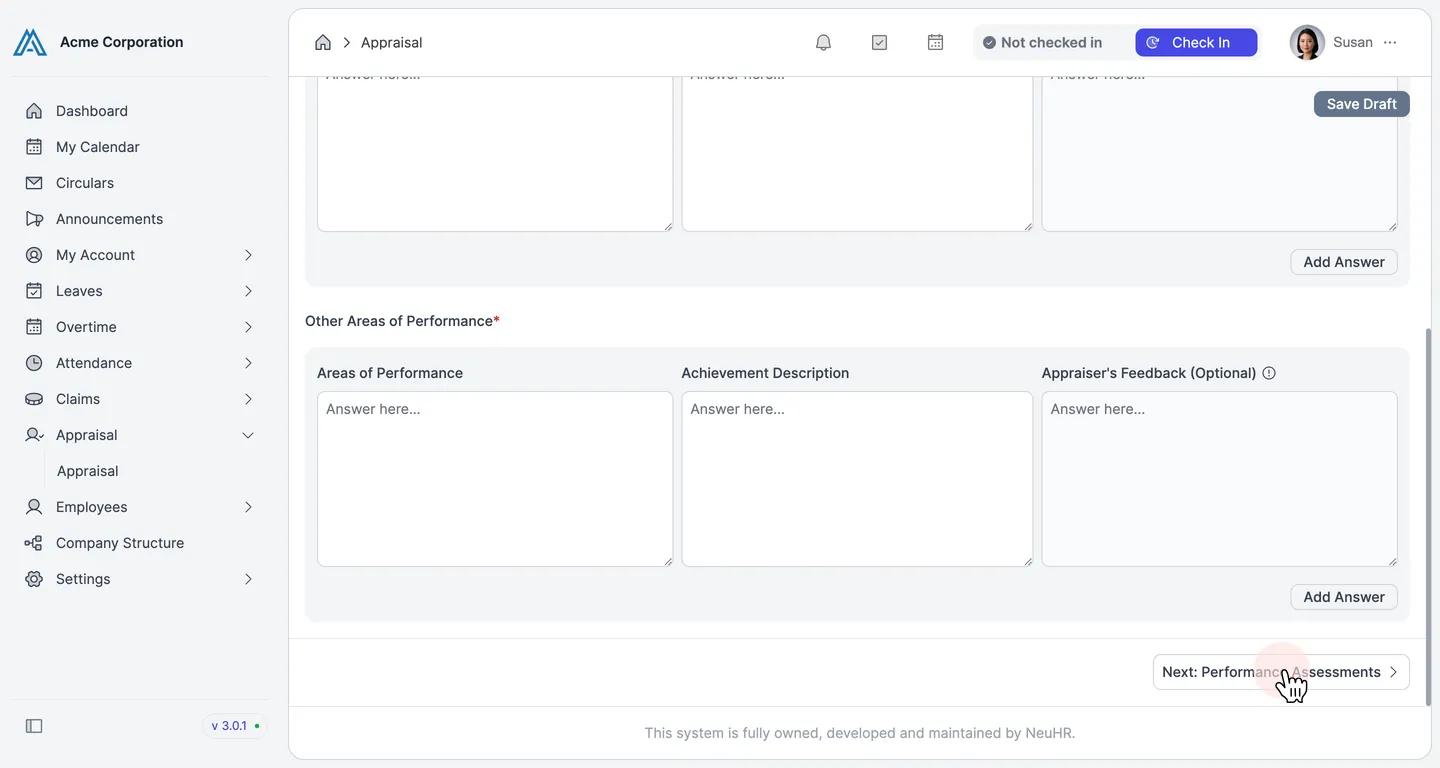Click the My Calendar sidebar icon
The height and width of the screenshot is (768, 1440).
(x=34, y=147)
